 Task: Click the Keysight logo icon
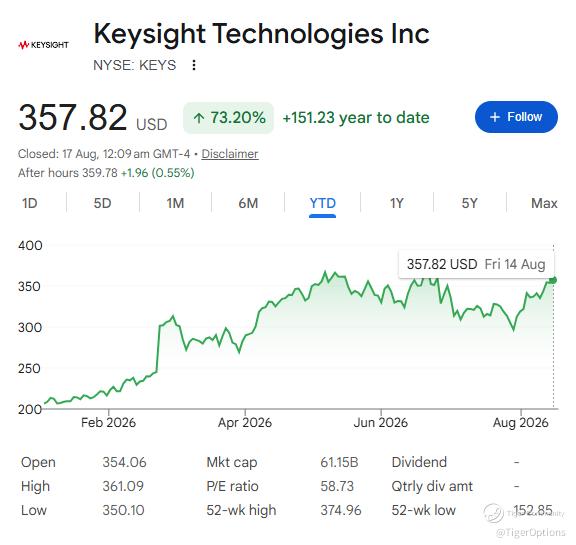43,45
